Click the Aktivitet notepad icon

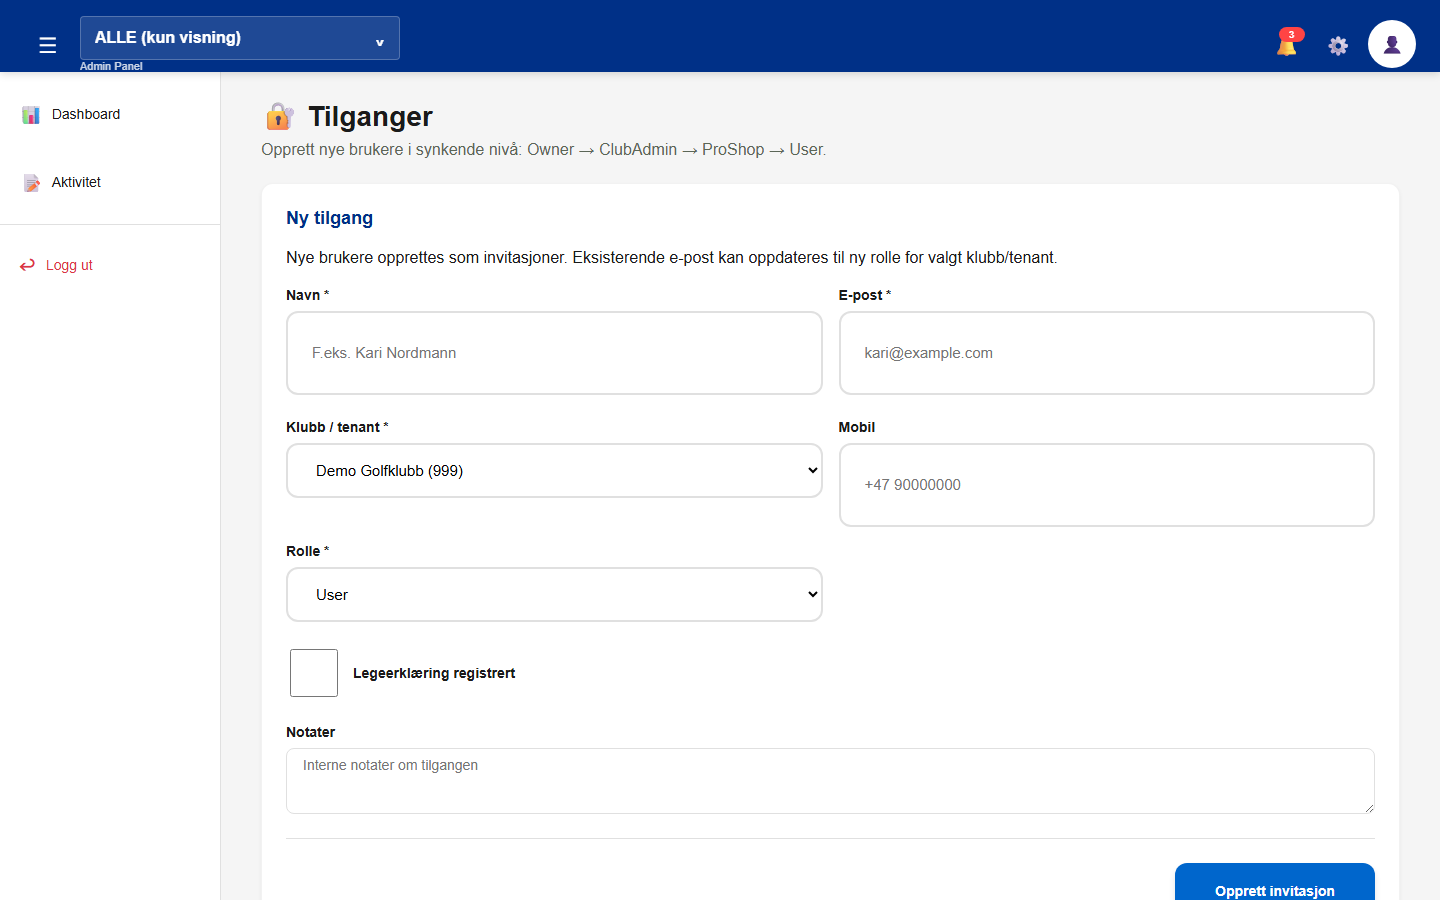point(32,183)
